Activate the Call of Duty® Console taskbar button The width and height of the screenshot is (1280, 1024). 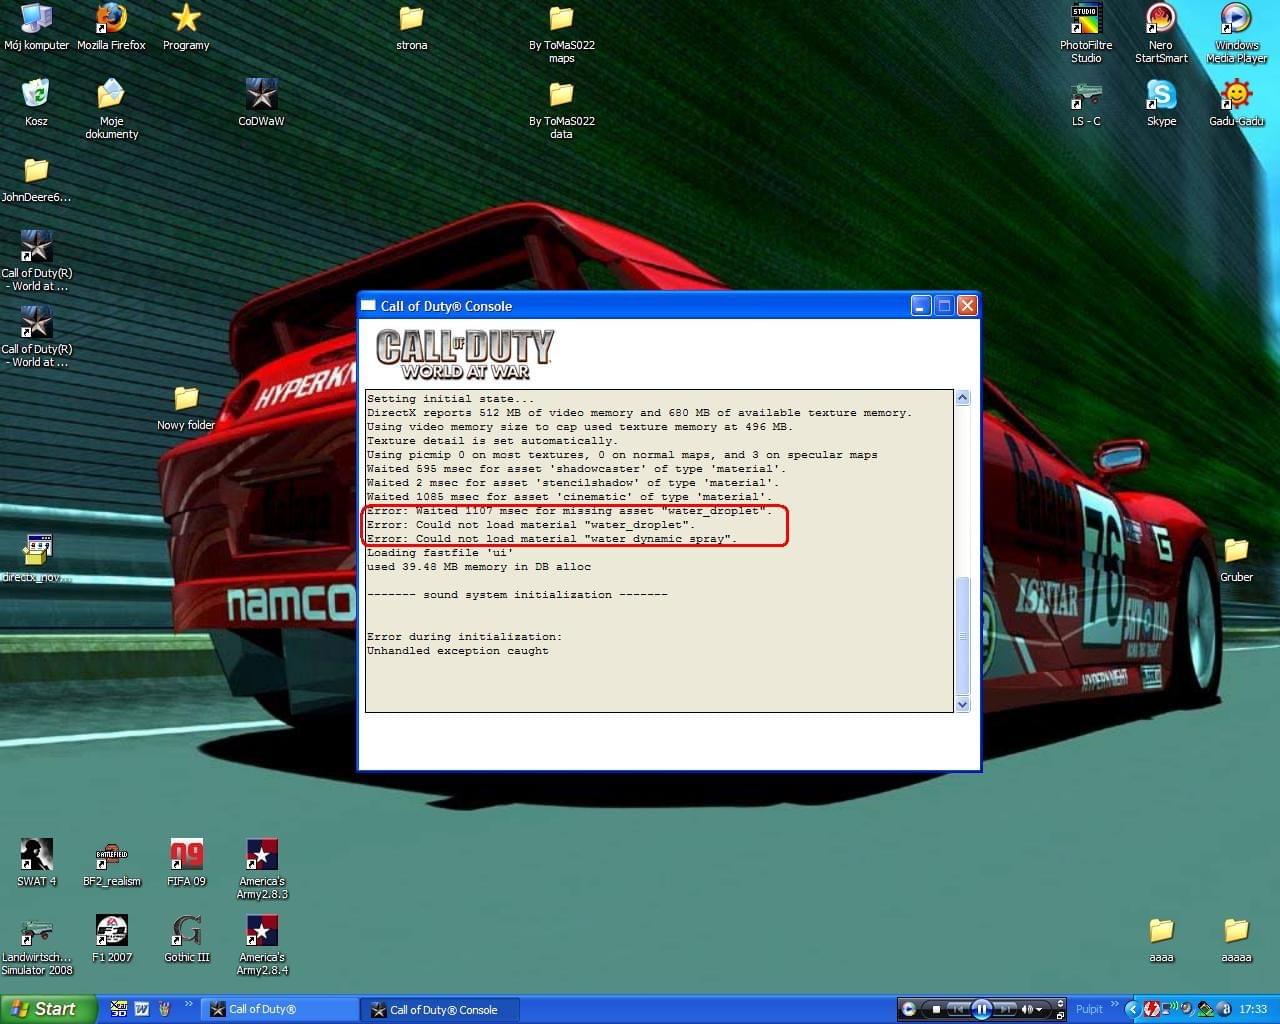click(x=441, y=1010)
